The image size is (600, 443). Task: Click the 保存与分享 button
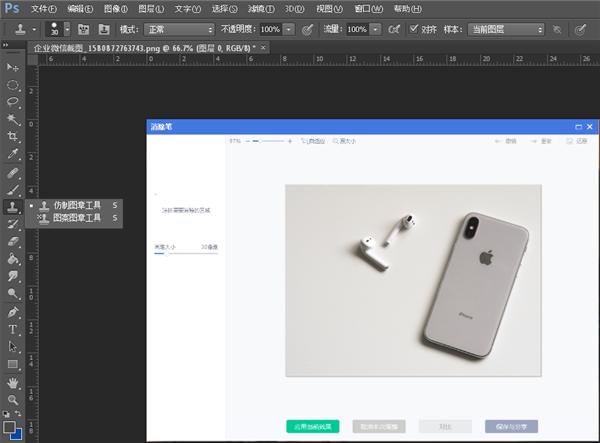coord(511,426)
